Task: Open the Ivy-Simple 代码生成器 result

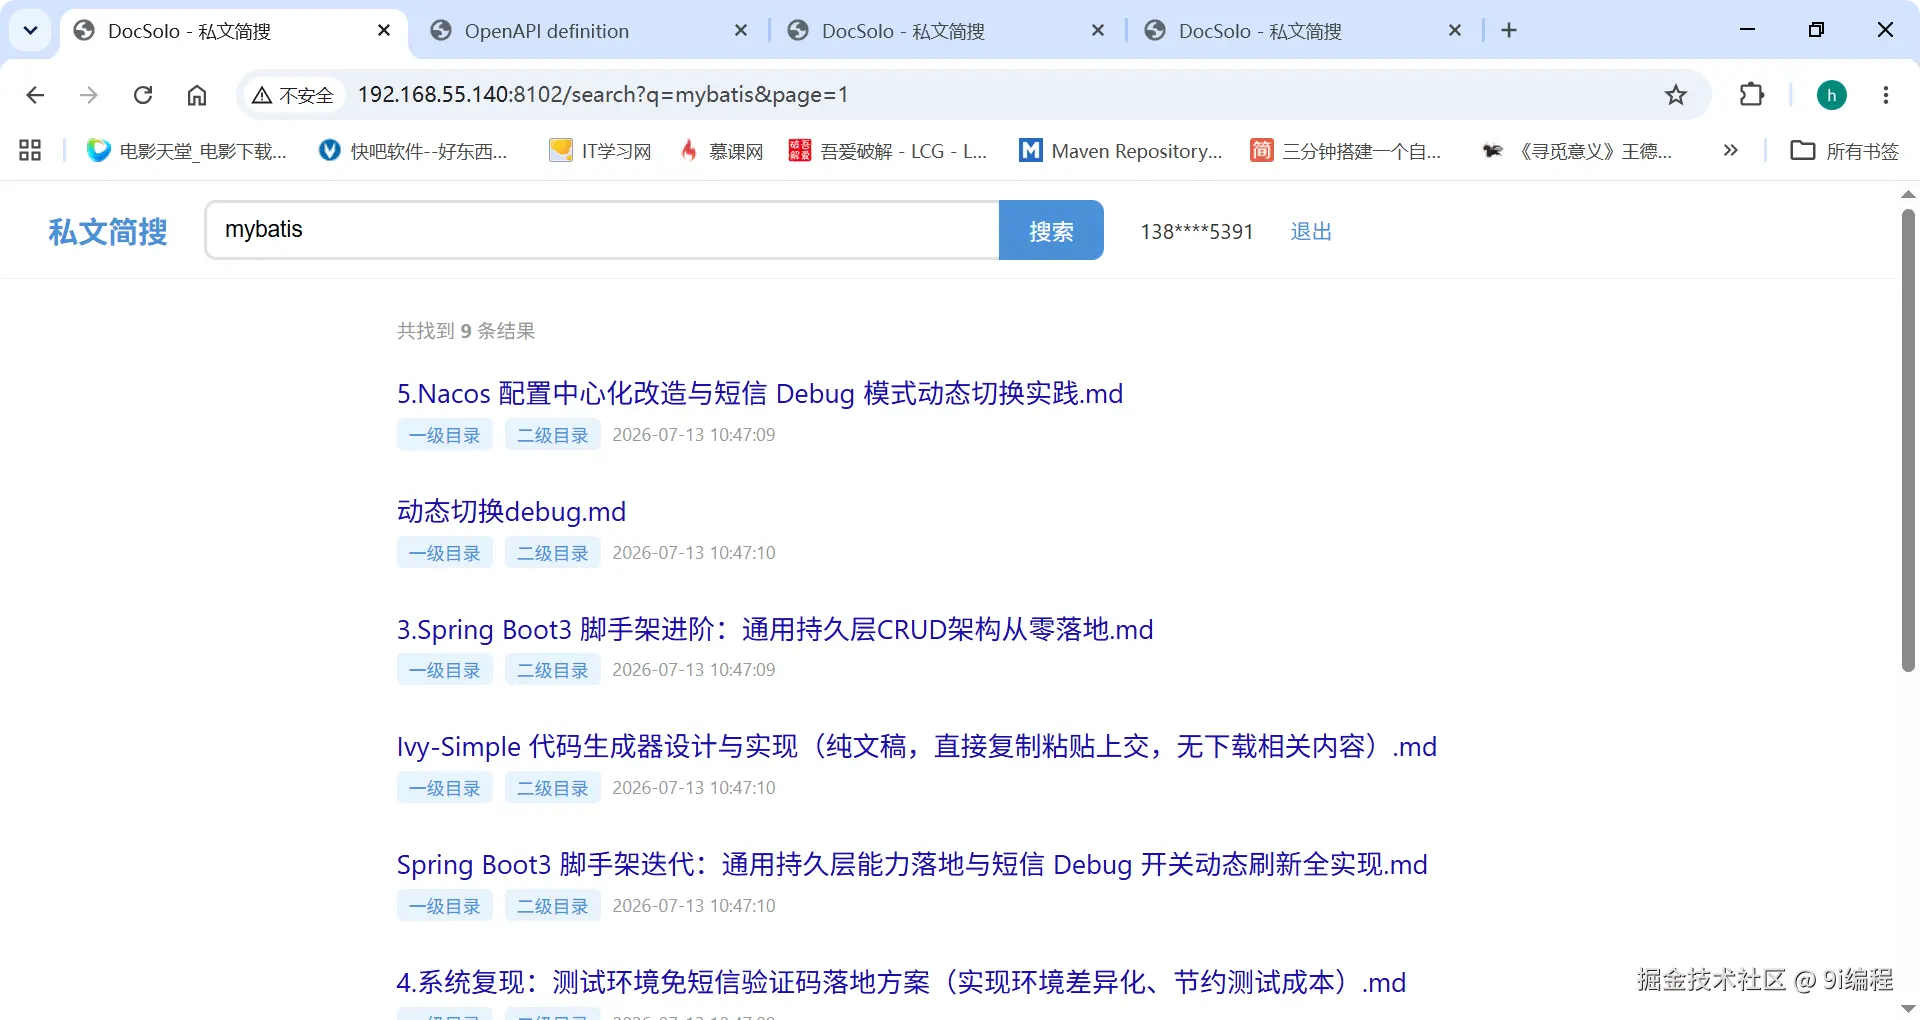Action: click(x=917, y=746)
